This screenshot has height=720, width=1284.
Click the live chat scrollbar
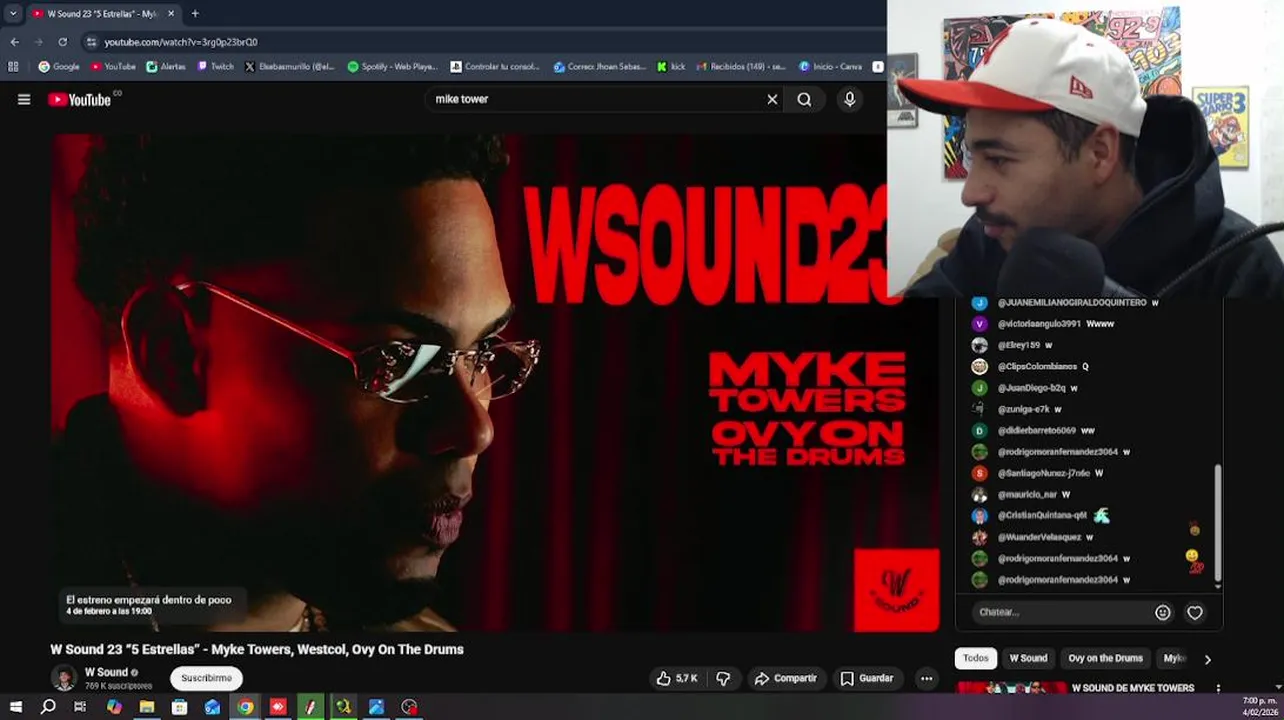click(1217, 522)
